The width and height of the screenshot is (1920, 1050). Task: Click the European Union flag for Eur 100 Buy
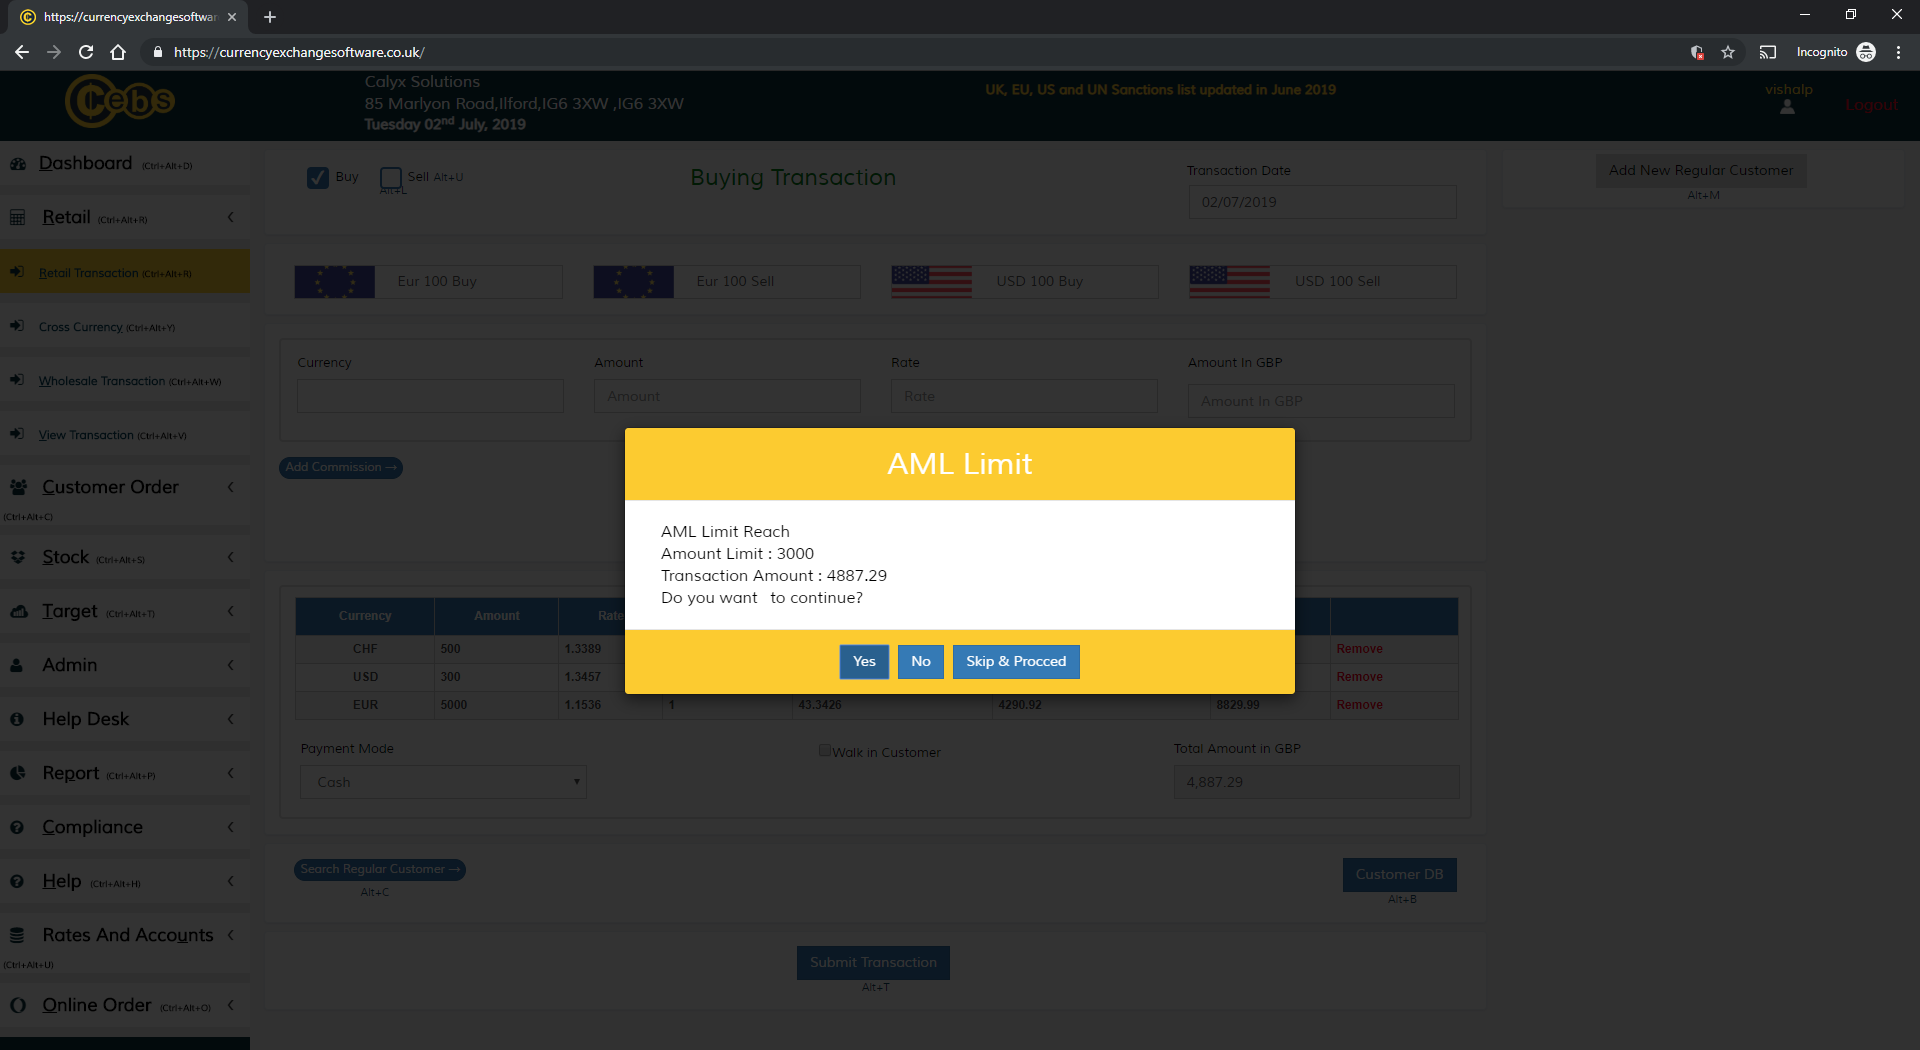click(x=335, y=282)
